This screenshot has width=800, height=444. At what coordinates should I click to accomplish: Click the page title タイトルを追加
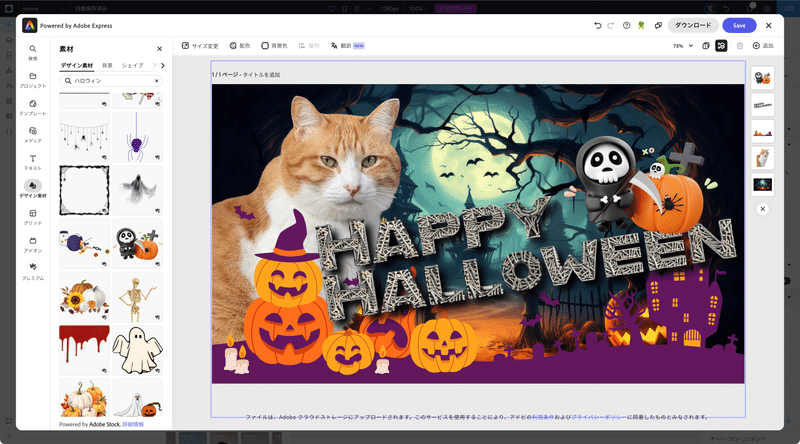coord(261,75)
